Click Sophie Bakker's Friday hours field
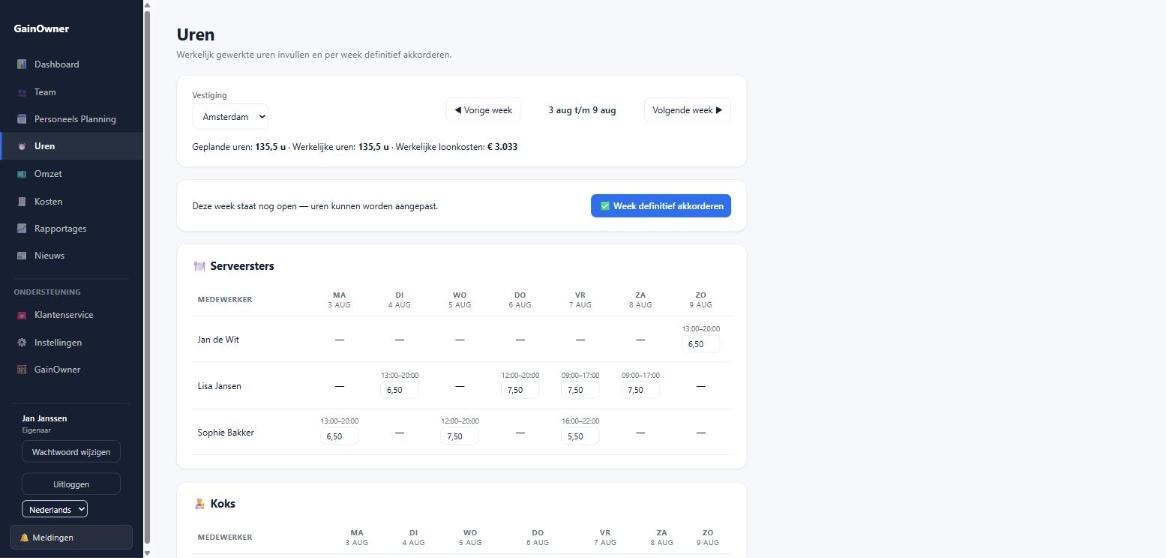This screenshot has width=1166, height=558. (580, 436)
